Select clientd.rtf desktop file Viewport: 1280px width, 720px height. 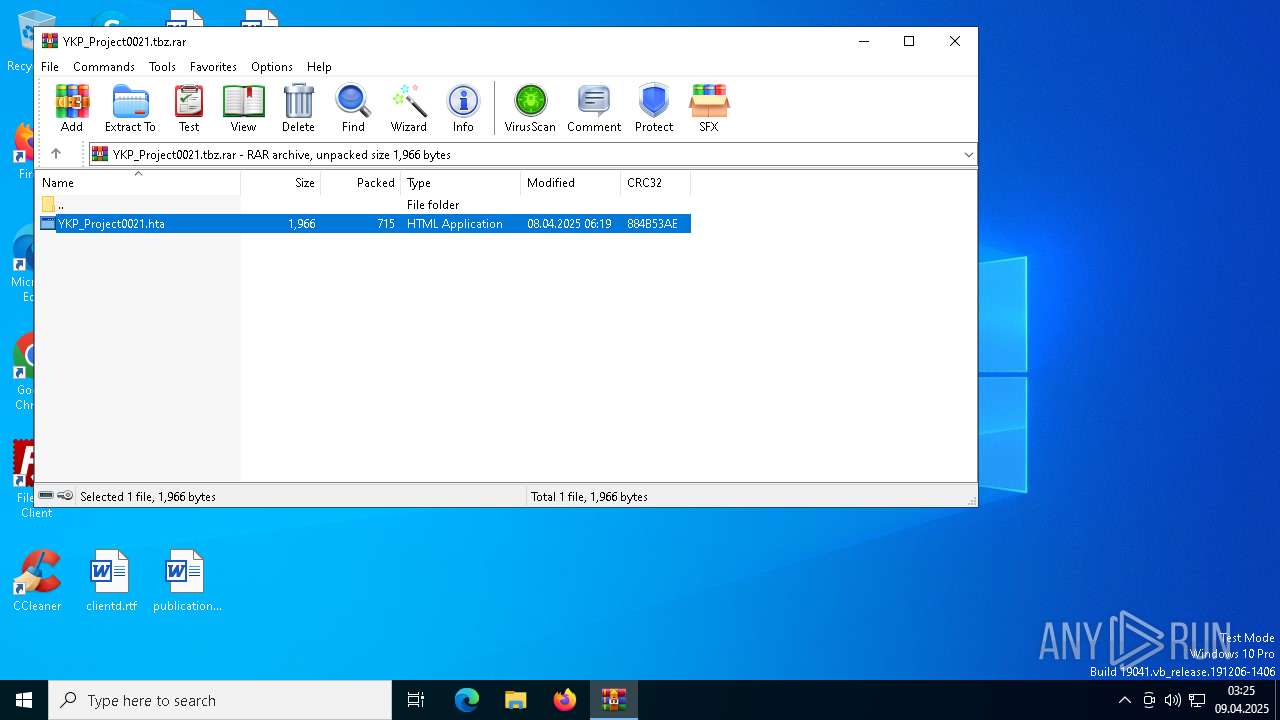(111, 581)
